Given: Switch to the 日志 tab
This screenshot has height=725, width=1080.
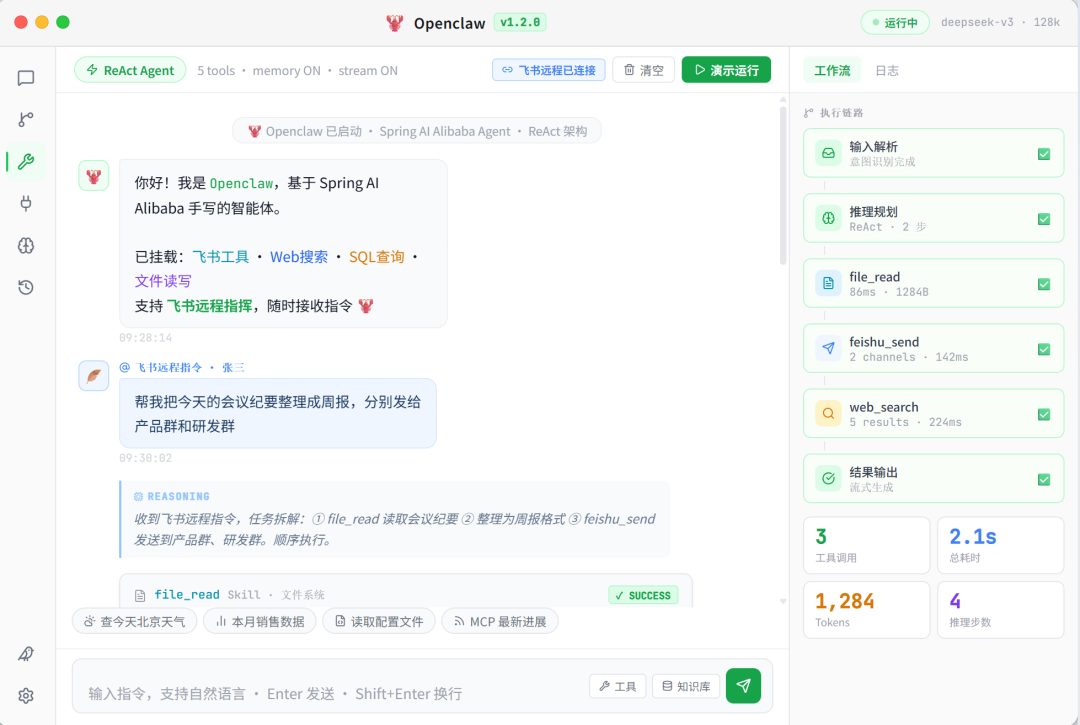Looking at the screenshot, I should coord(886,70).
